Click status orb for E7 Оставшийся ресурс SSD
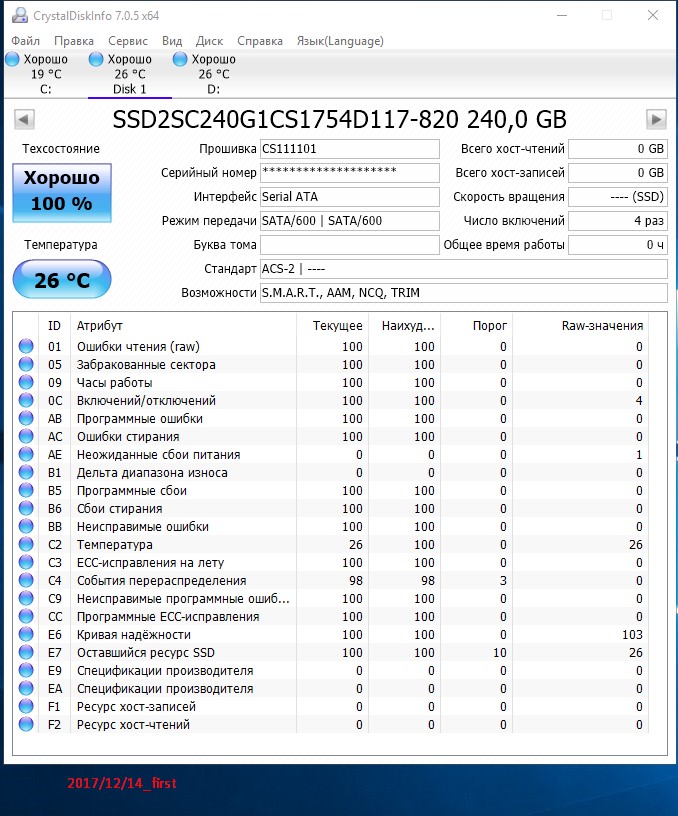678x816 pixels. pyautogui.click(x=26, y=652)
